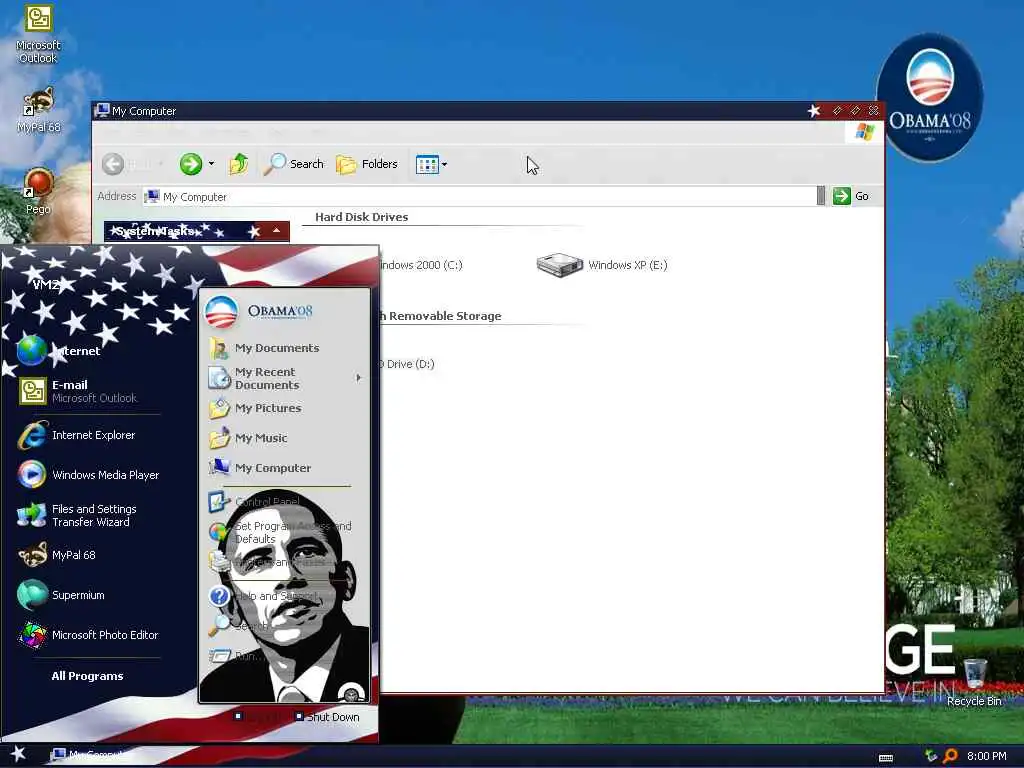Select the Windows 2000 (C:) drive label
Viewport: 1024px width, 768px height.
(421, 265)
